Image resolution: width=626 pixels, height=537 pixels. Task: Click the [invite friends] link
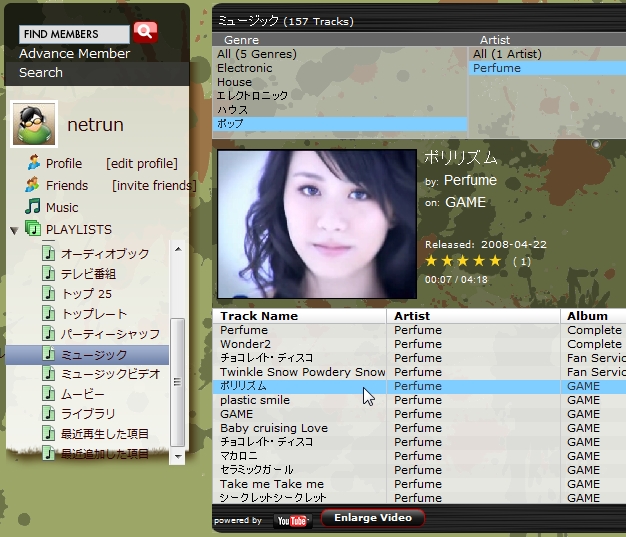(x=154, y=186)
